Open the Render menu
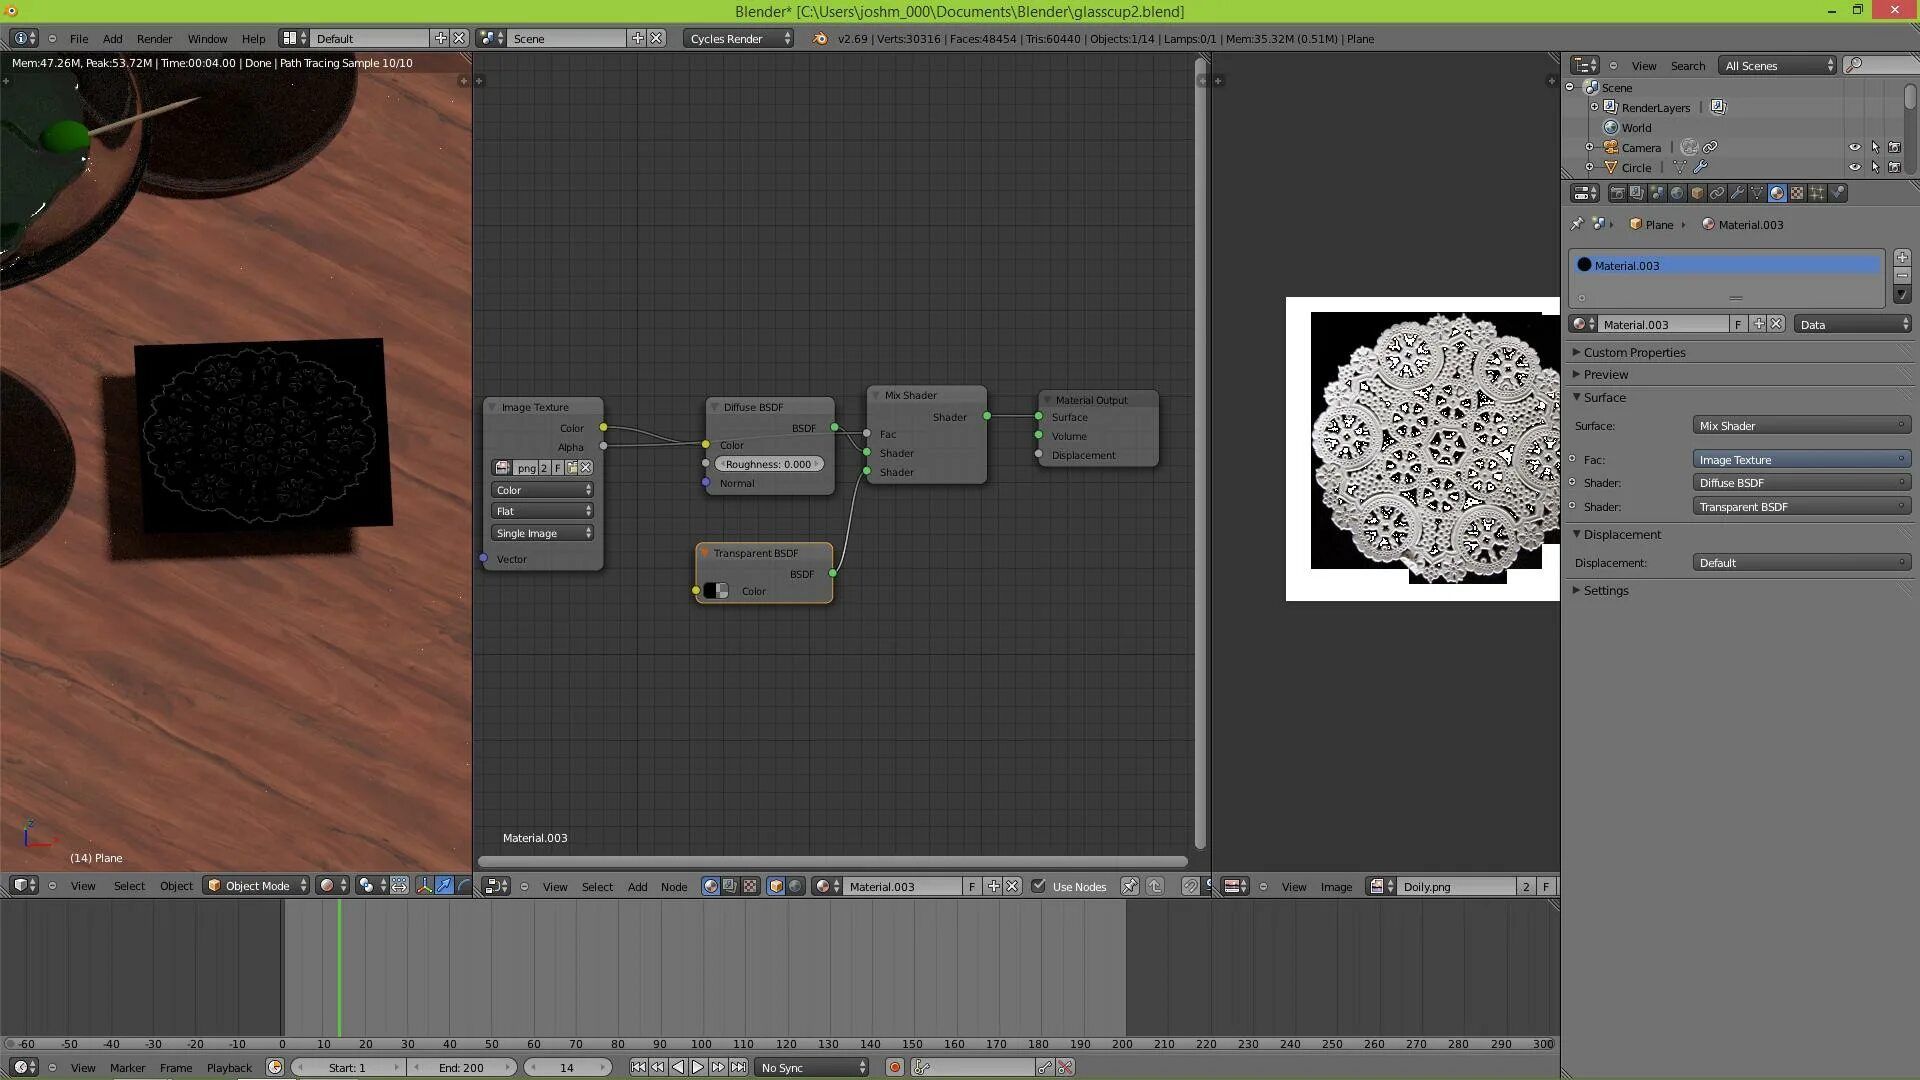1920x1080 pixels. click(x=154, y=38)
